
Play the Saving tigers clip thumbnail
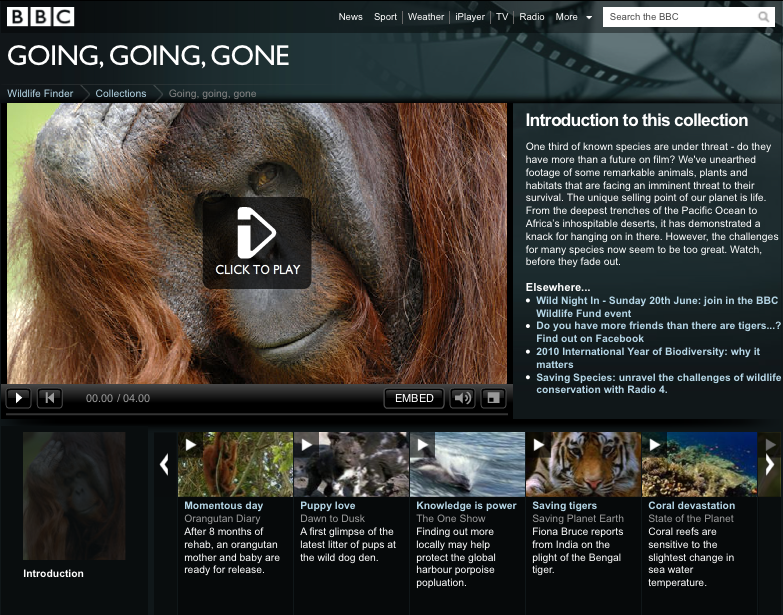click(x=583, y=464)
